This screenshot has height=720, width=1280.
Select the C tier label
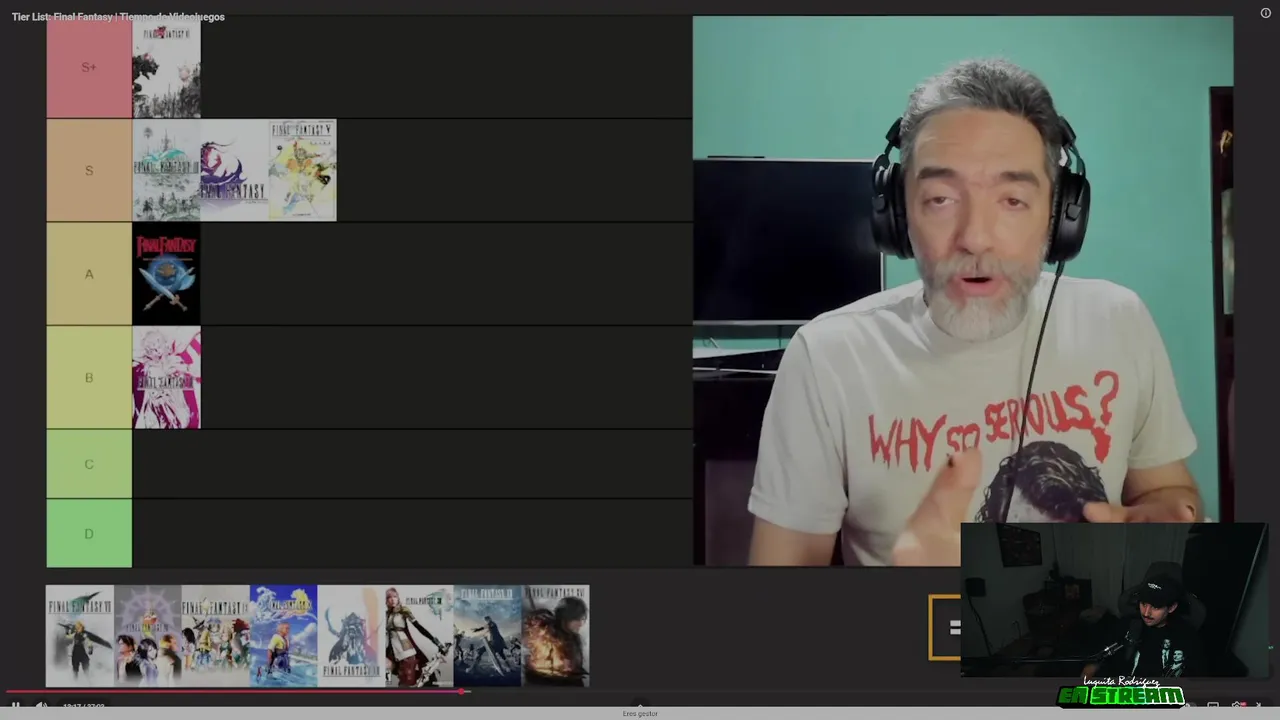pos(89,464)
